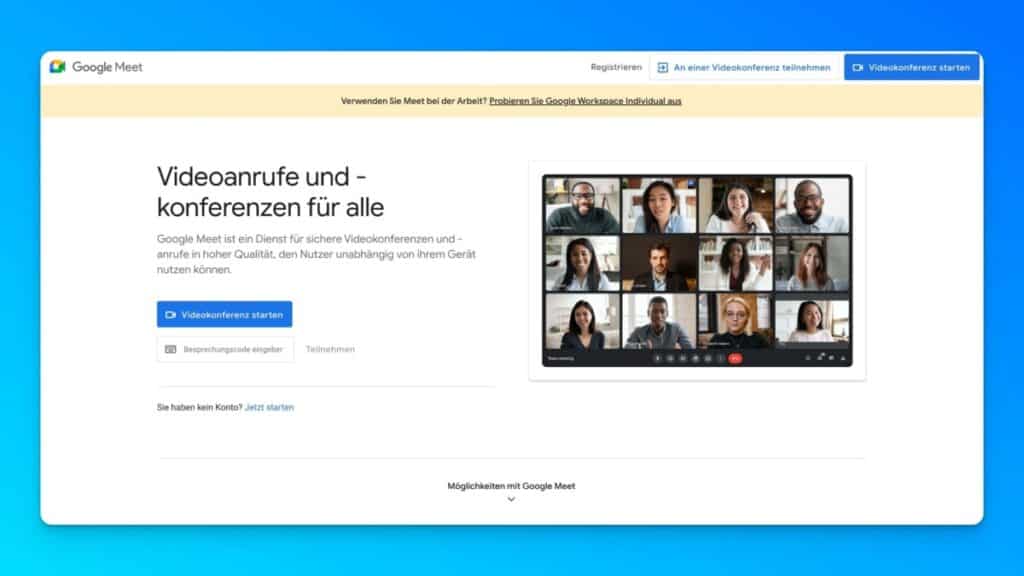The width and height of the screenshot is (1024, 576).
Task: Open the "Jetzt starten" link
Action: pos(269,408)
